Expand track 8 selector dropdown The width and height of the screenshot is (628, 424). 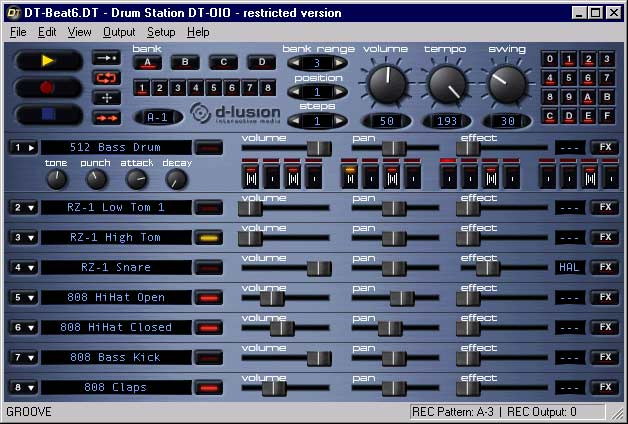(22, 387)
